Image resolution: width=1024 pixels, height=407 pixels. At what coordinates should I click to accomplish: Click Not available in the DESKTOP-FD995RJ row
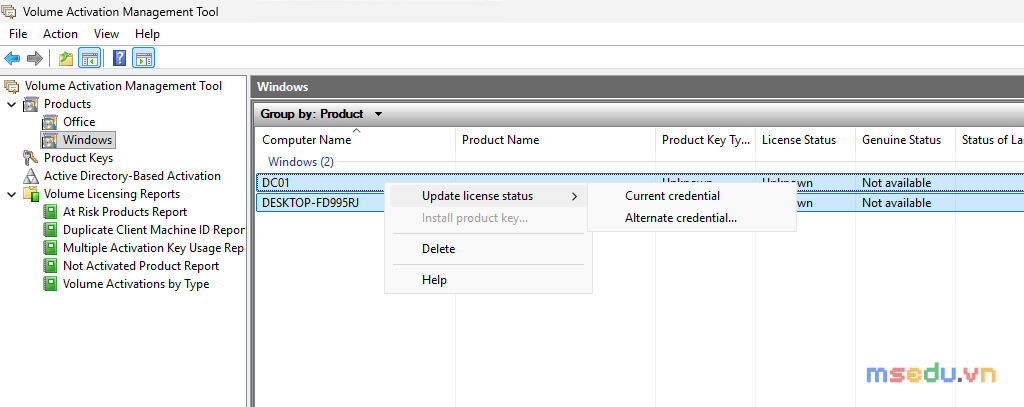click(x=896, y=203)
